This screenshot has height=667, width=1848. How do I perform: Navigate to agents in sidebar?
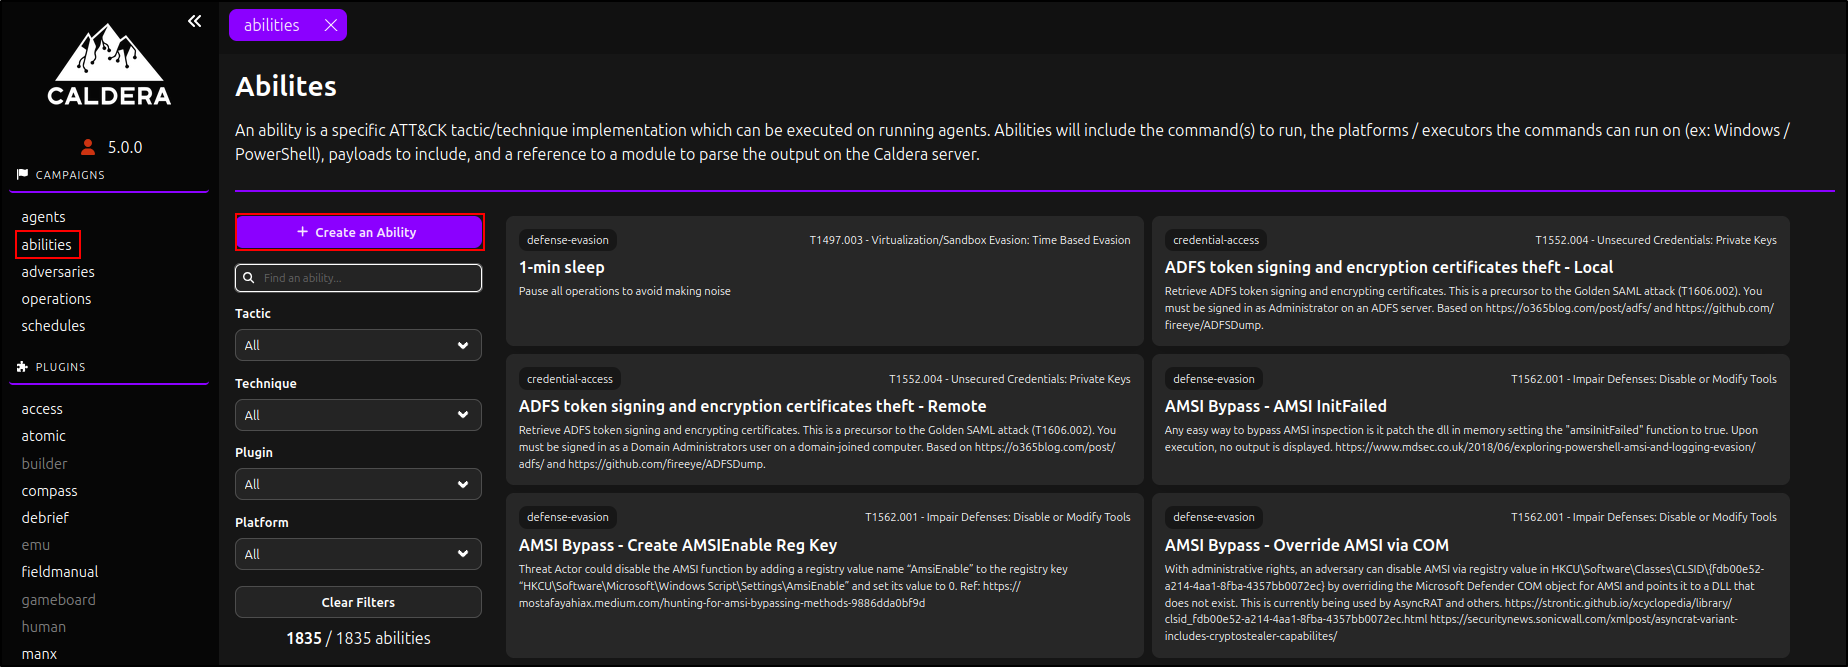coord(44,217)
